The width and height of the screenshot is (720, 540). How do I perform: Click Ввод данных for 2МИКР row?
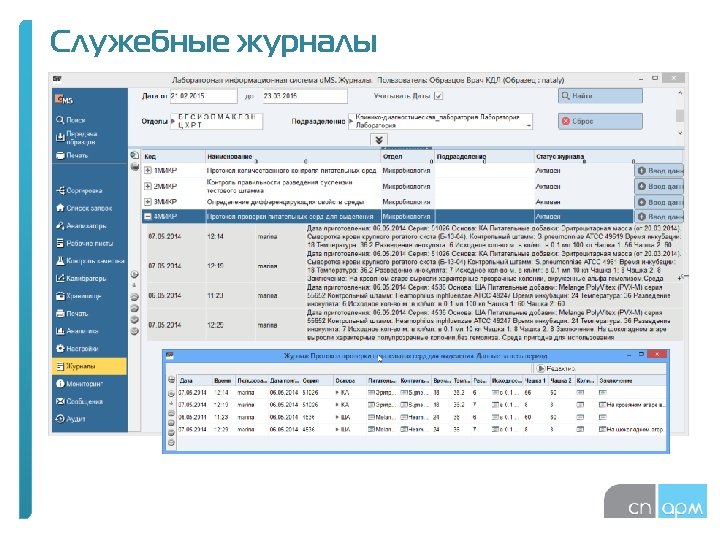659,186
